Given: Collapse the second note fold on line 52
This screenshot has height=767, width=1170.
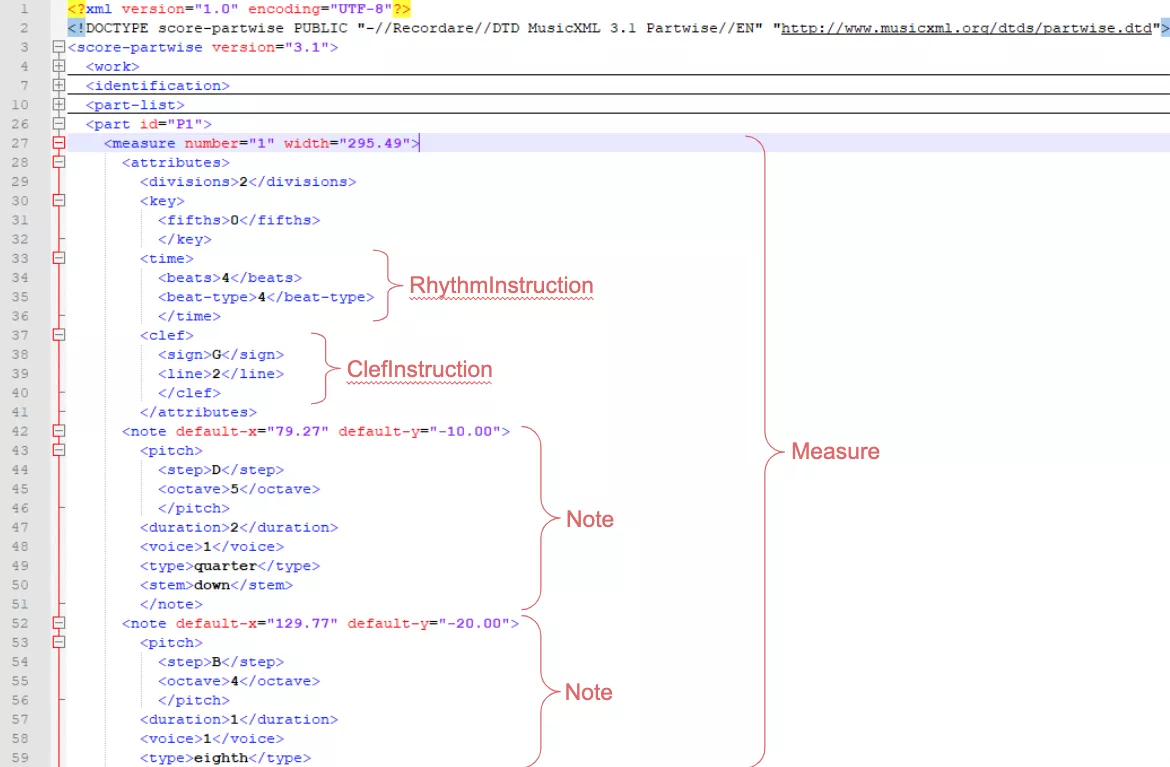Looking at the screenshot, I should pyautogui.click(x=58, y=623).
